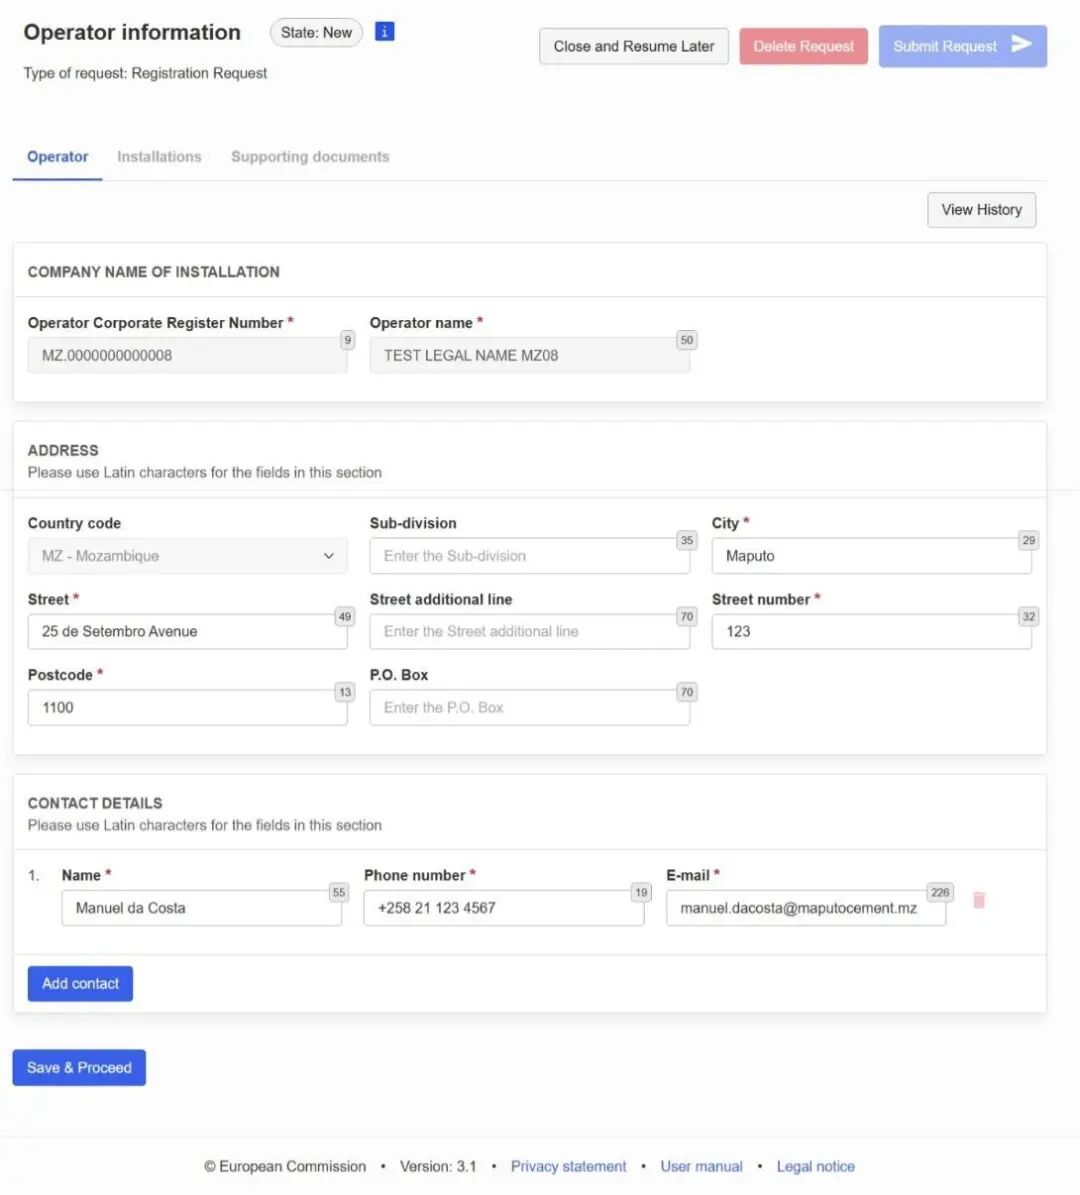Focus the City field containing Maputo

pyautogui.click(x=872, y=556)
